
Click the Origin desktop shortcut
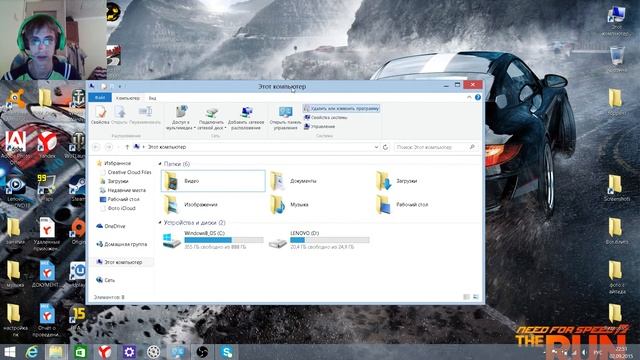tap(78, 232)
